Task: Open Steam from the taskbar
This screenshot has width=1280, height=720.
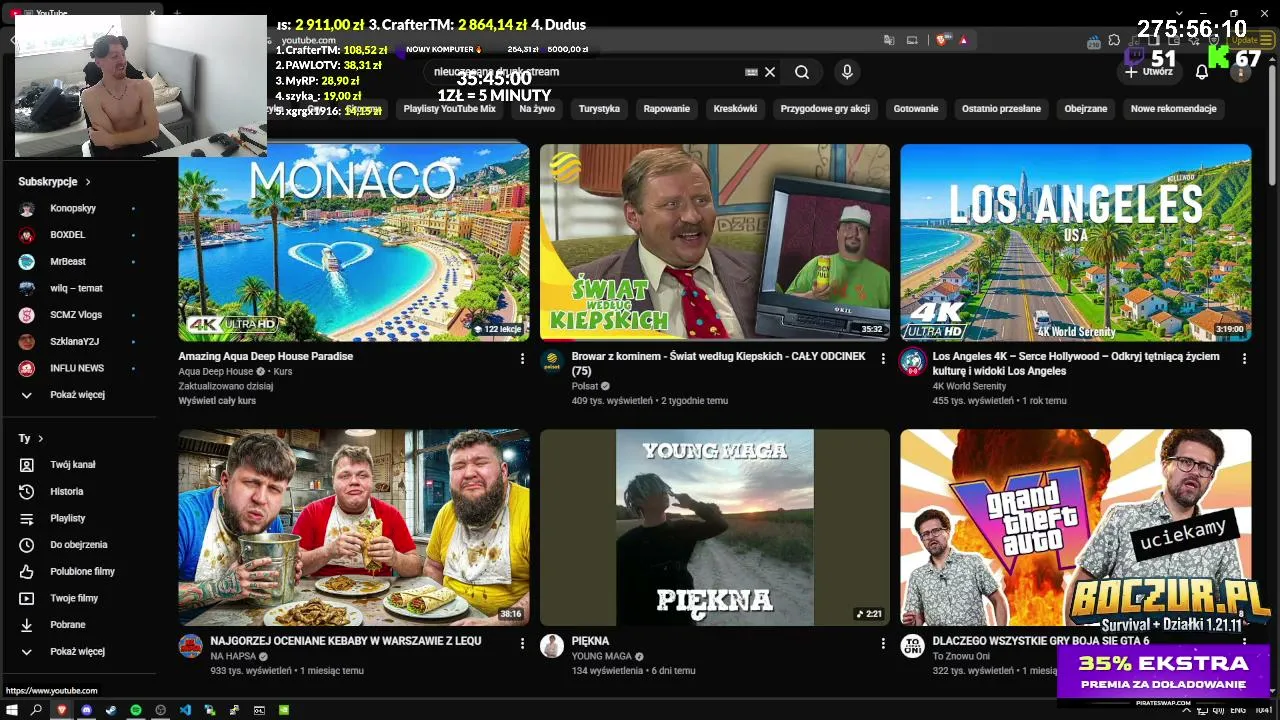Action: [111, 710]
